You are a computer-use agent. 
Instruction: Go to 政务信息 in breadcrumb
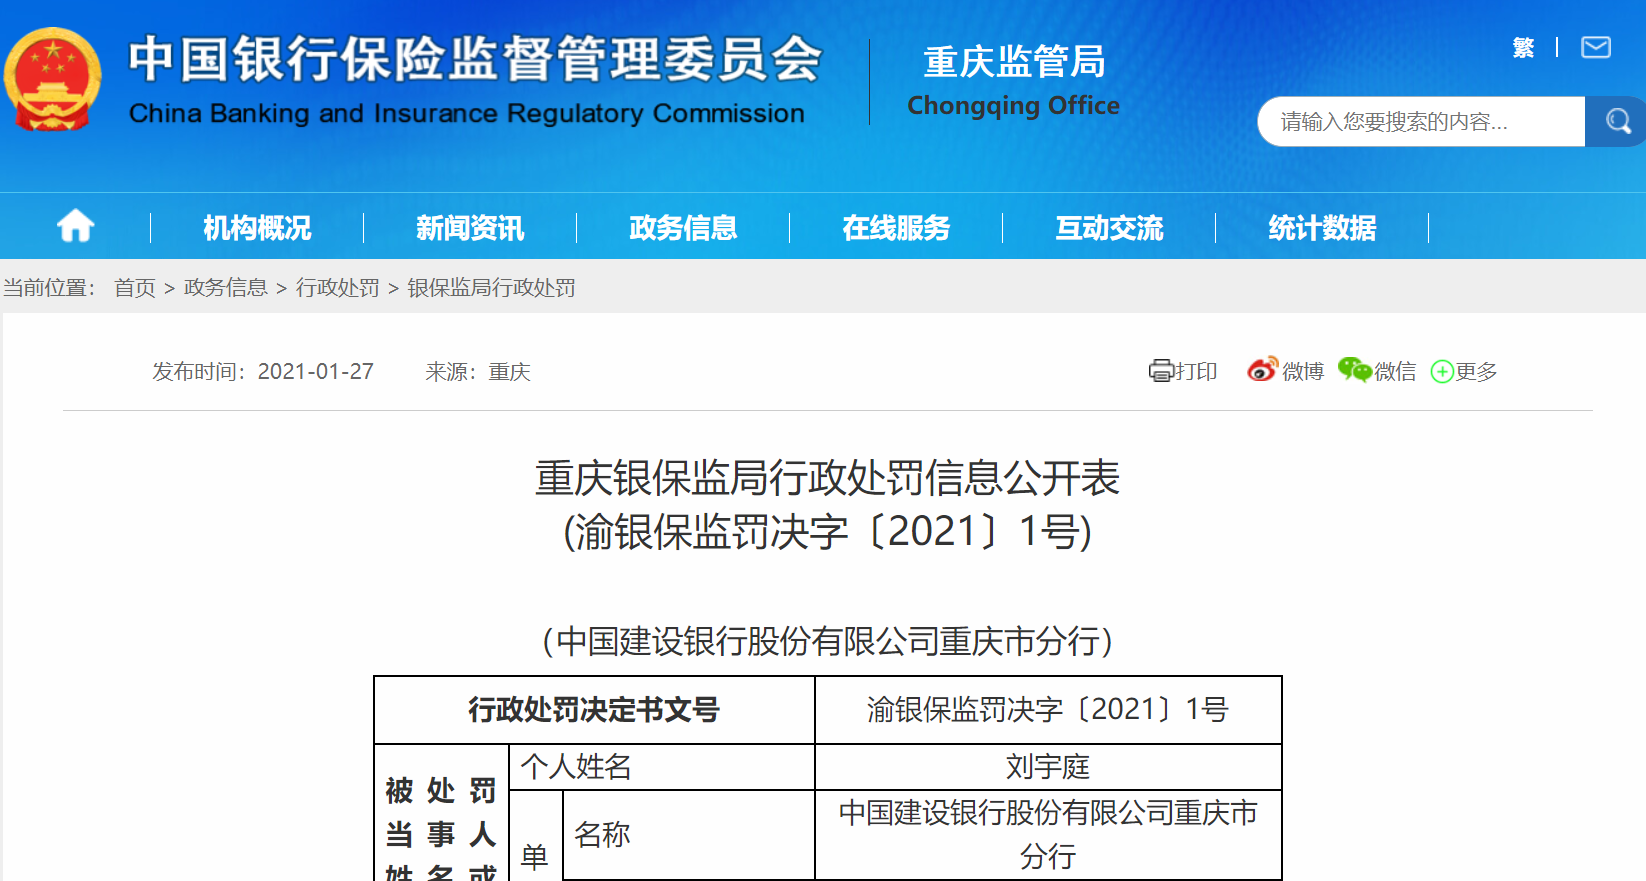[x=226, y=288]
